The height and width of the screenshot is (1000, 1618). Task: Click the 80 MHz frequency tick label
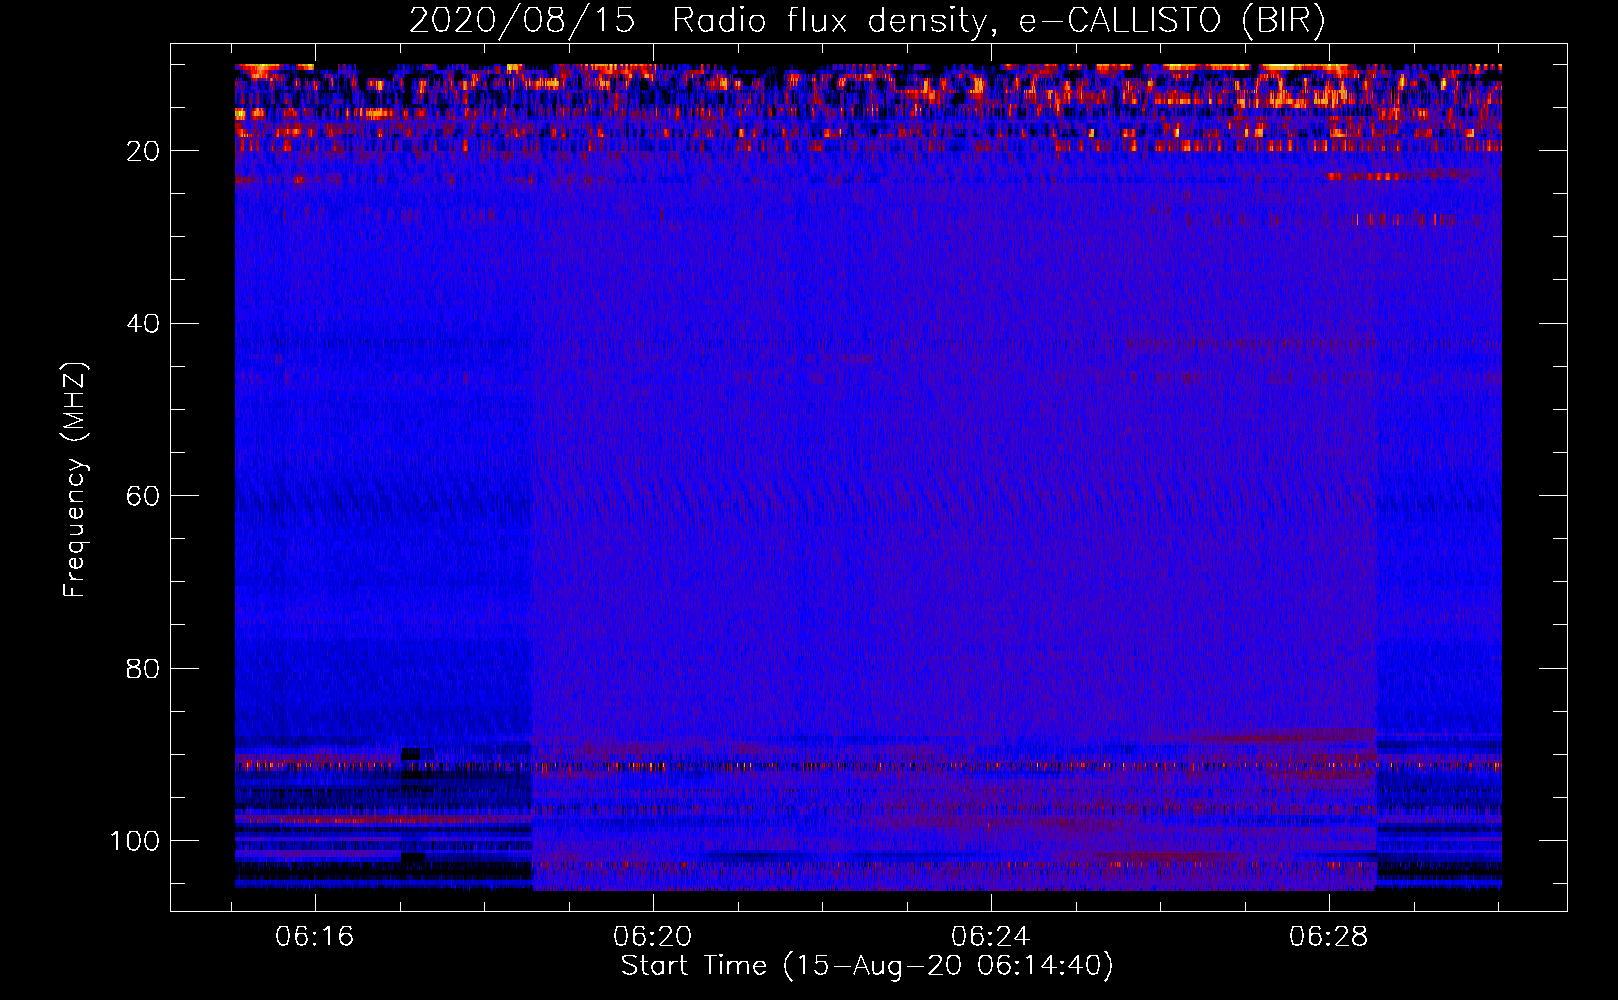143,668
